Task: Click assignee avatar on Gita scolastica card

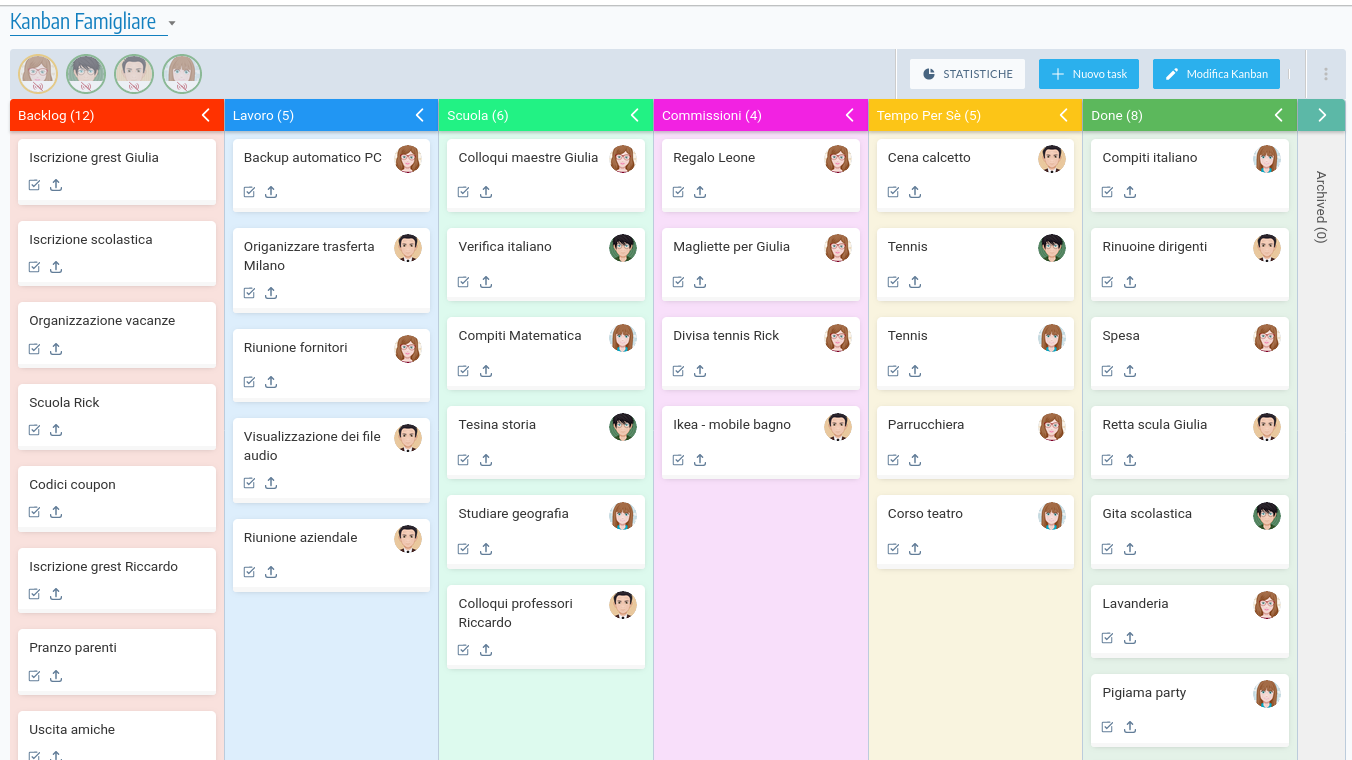Action: point(1267,516)
